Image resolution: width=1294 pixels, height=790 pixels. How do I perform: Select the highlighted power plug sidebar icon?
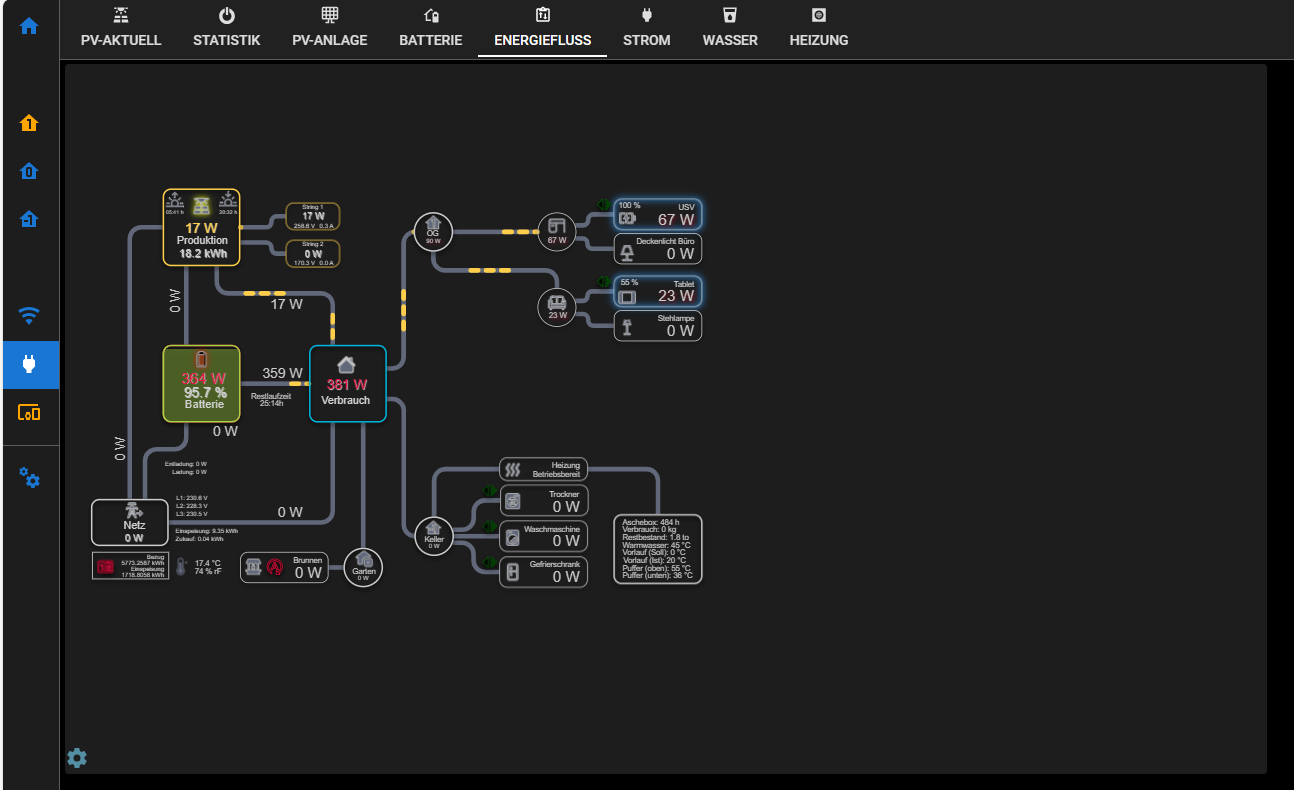point(29,364)
